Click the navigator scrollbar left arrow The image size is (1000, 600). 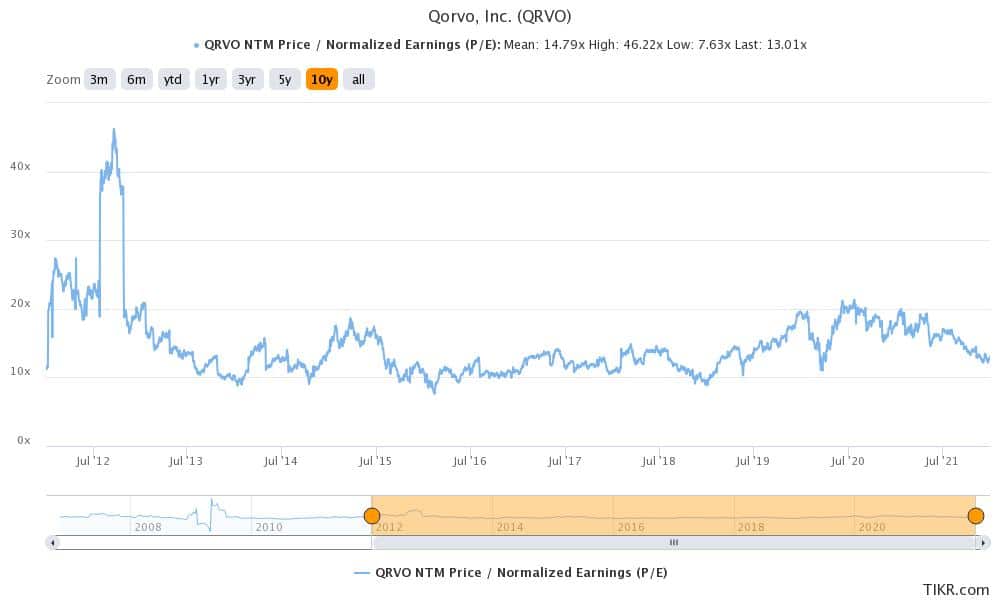pos(53,543)
